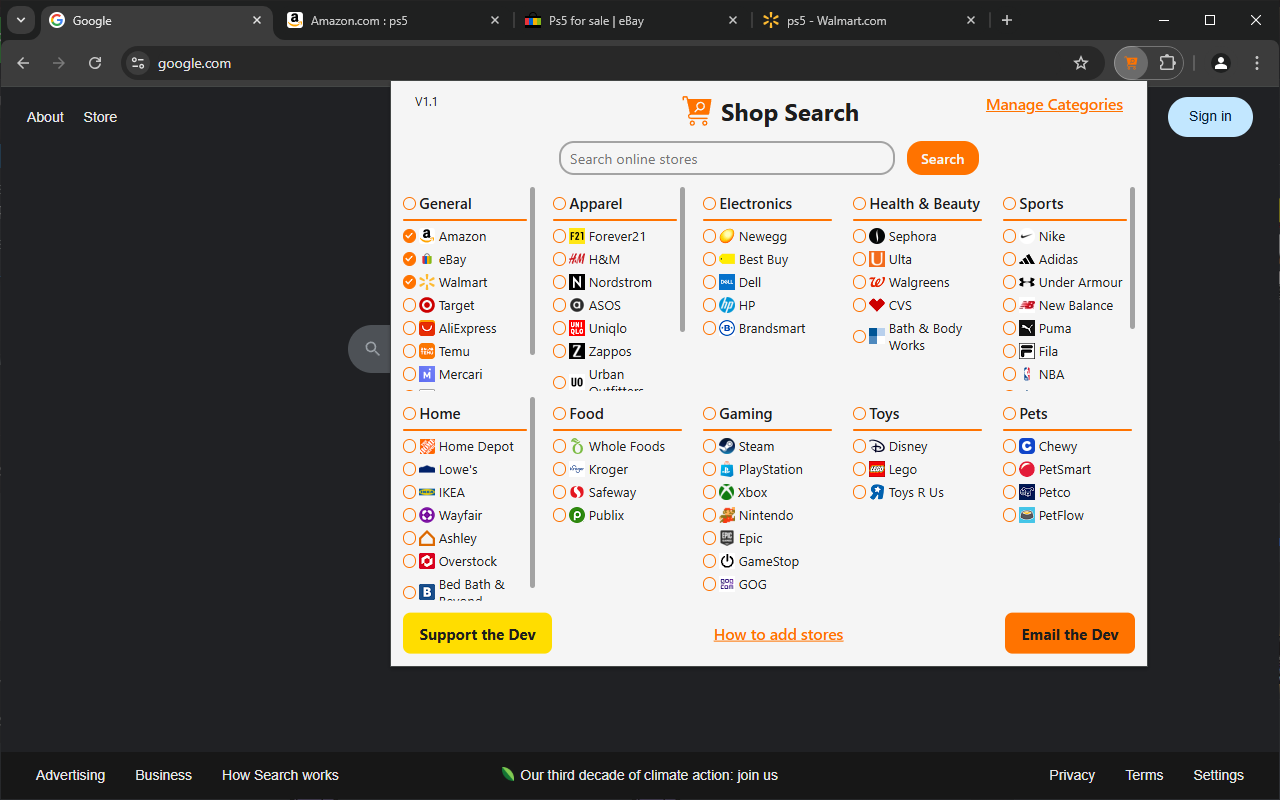The width and height of the screenshot is (1280, 800).
Task: Select all stores in Electronics category
Action: [x=710, y=204]
